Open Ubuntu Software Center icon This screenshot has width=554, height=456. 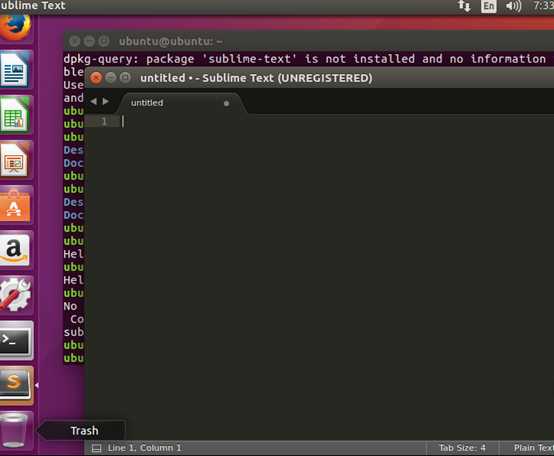click(16, 205)
